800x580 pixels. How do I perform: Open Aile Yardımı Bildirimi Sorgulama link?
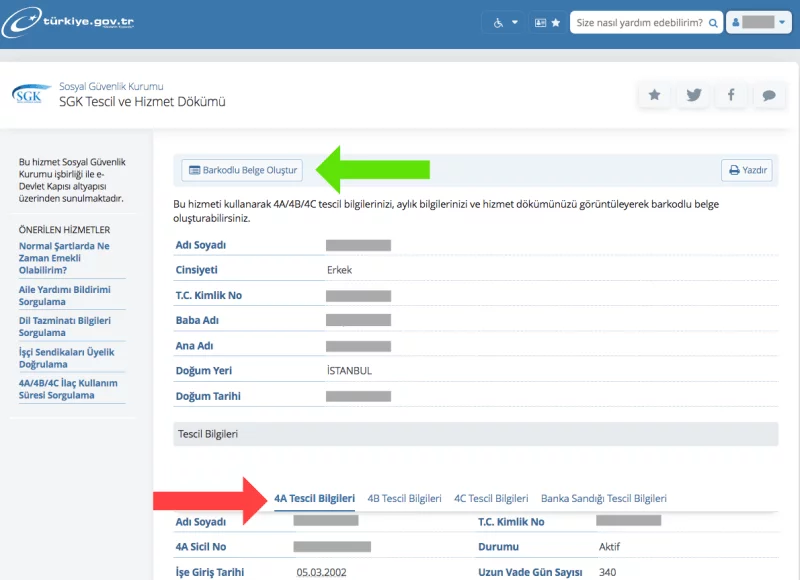[x=65, y=296]
